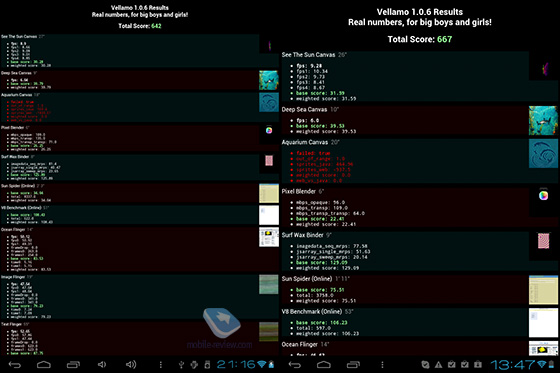Open the 13:47 clock status panel
The height and width of the screenshot is (373, 560).
pyautogui.click(x=512, y=364)
